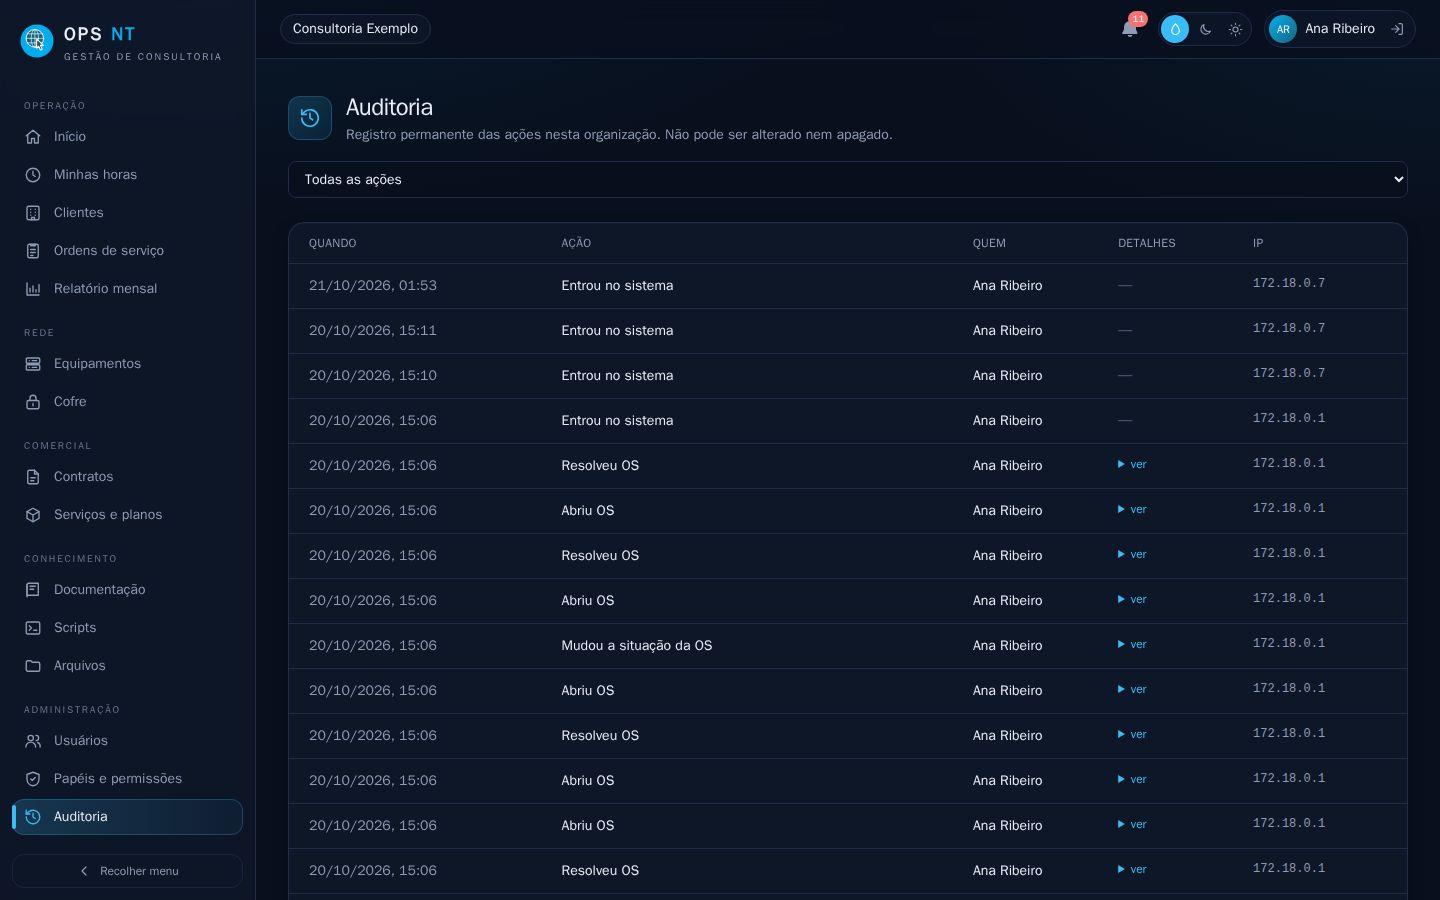Viewport: 1440px width, 900px height.
Task: Click the date 20/10/2026, 15:11
Action: coord(373,330)
